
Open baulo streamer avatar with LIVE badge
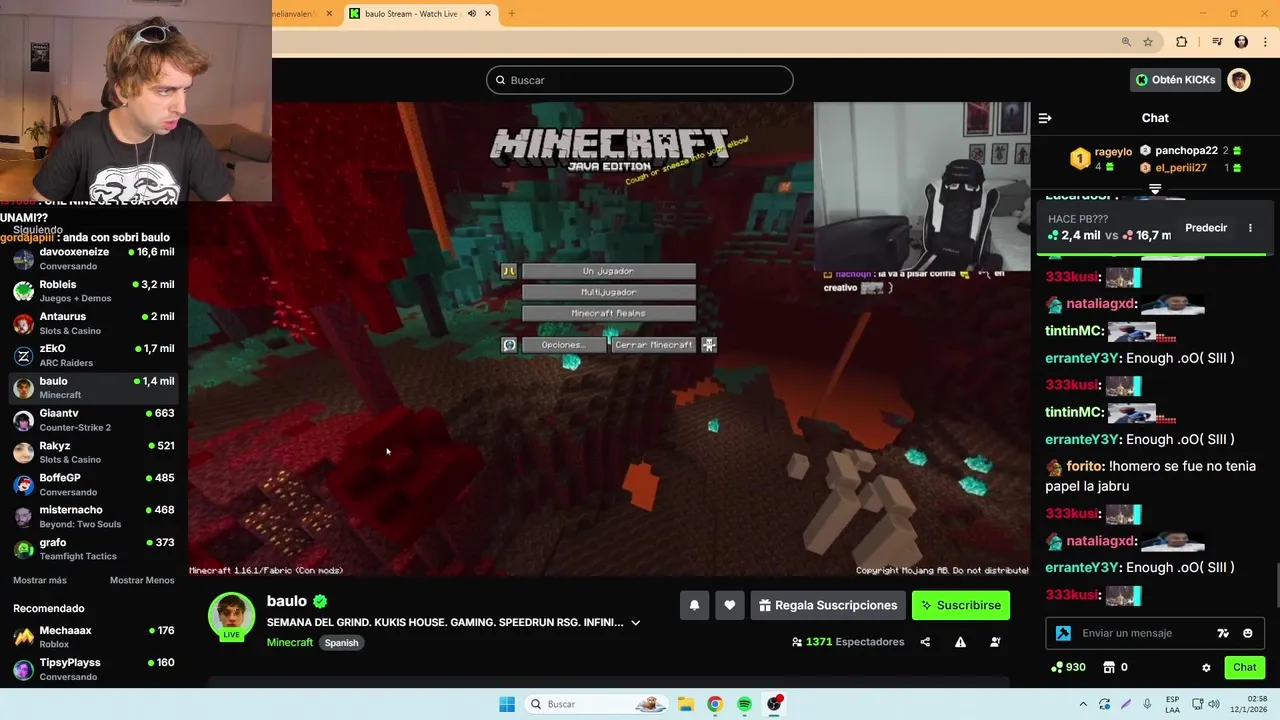pos(231,617)
